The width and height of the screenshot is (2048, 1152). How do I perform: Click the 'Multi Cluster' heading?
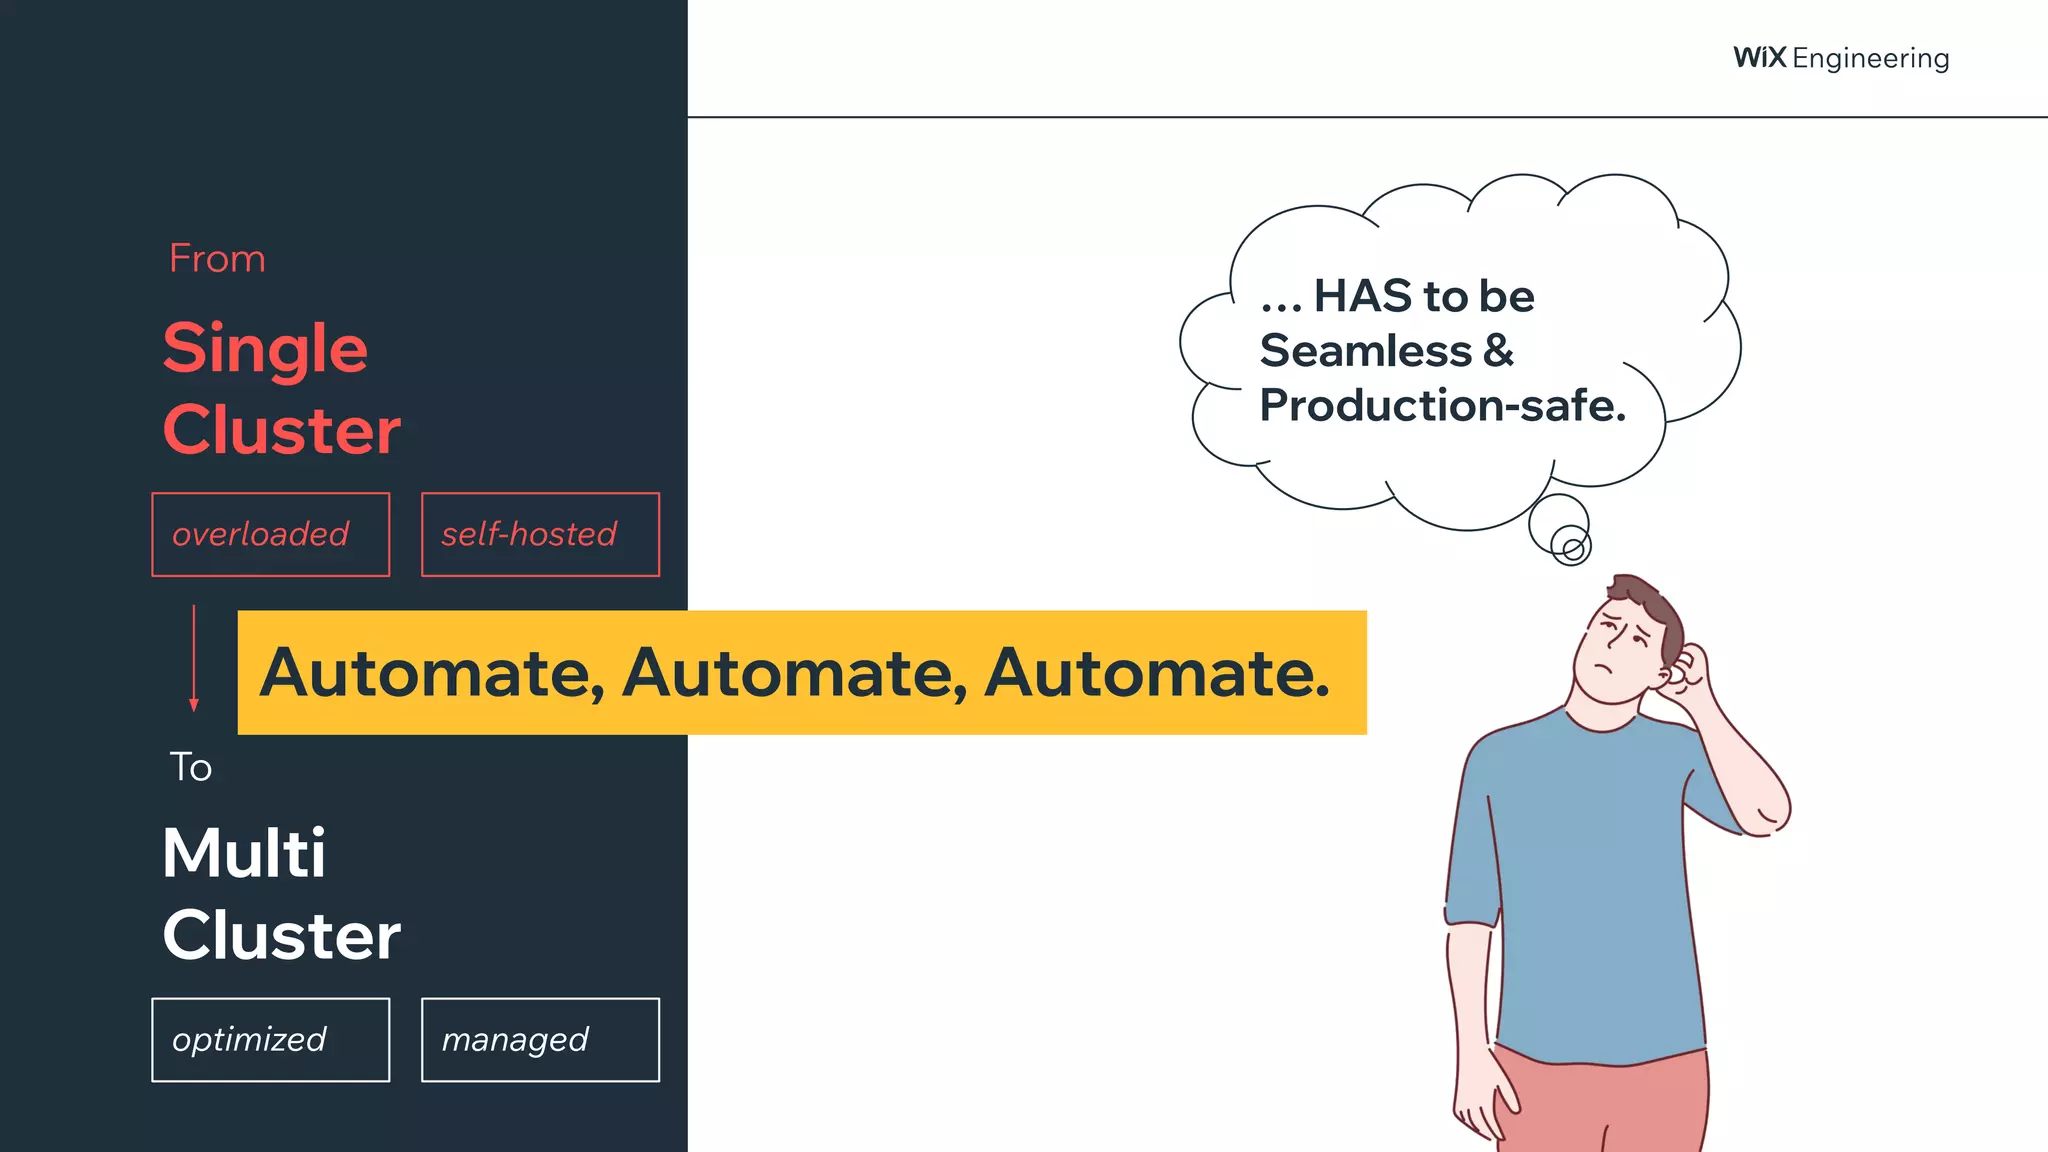pyautogui.click(x=281, y=894)
